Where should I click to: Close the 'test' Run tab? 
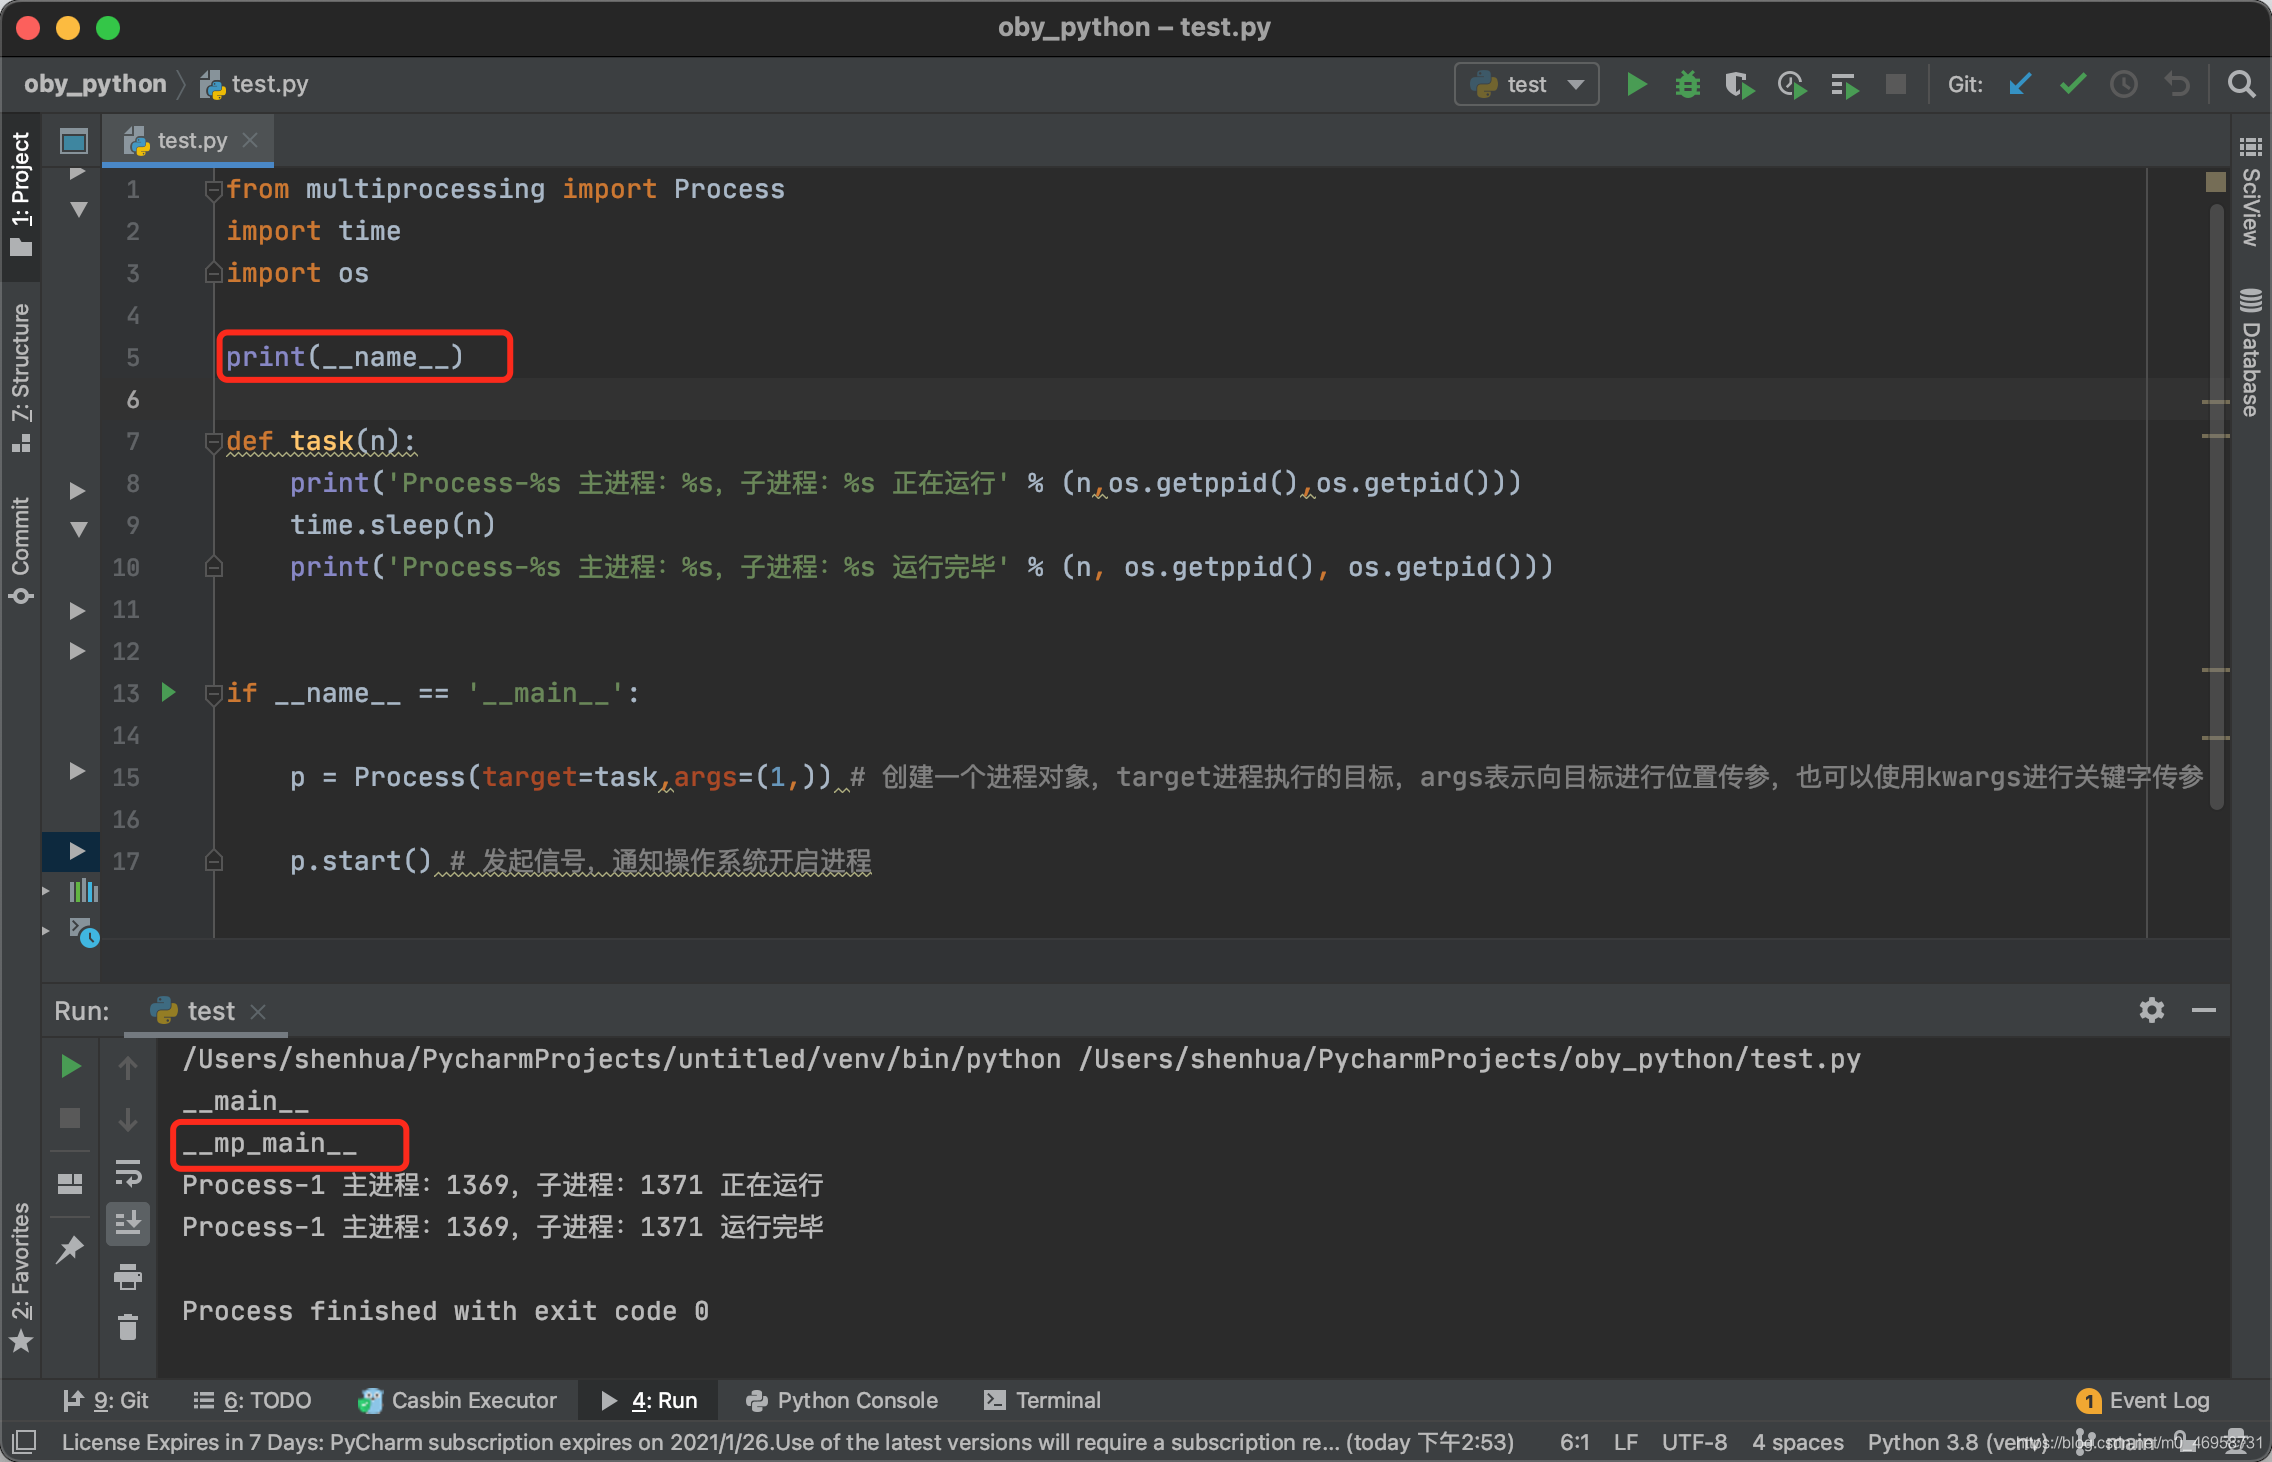259,1011
